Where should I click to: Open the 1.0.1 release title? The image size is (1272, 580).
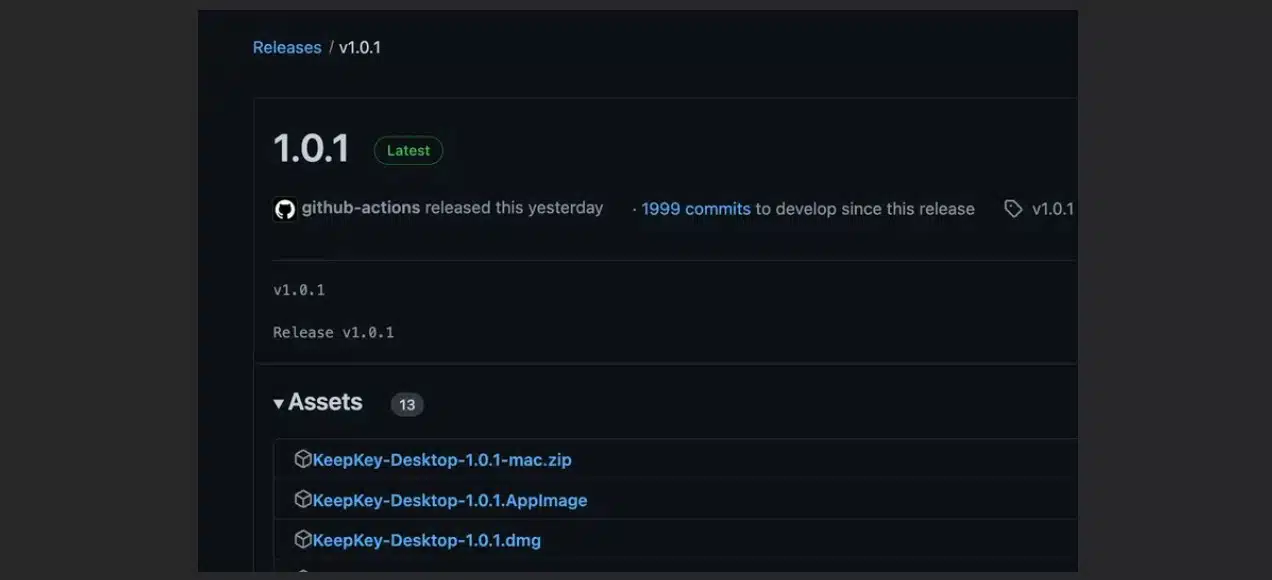coord(311,149)
